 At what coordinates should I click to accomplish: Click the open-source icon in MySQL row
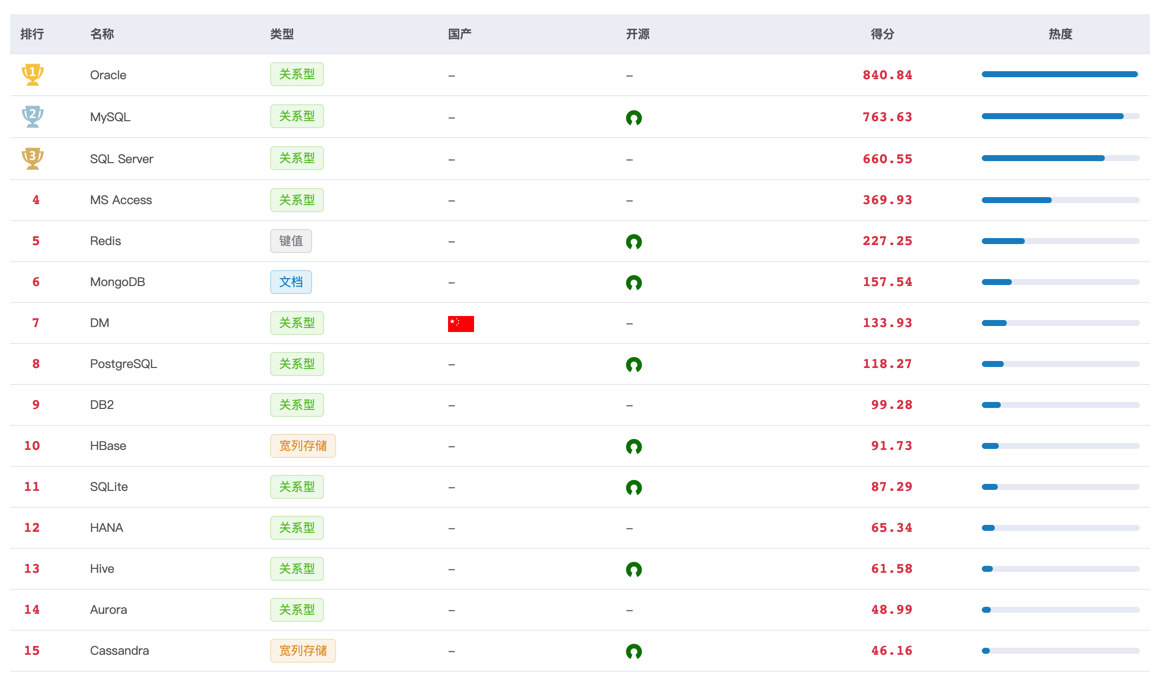(633, 117)
